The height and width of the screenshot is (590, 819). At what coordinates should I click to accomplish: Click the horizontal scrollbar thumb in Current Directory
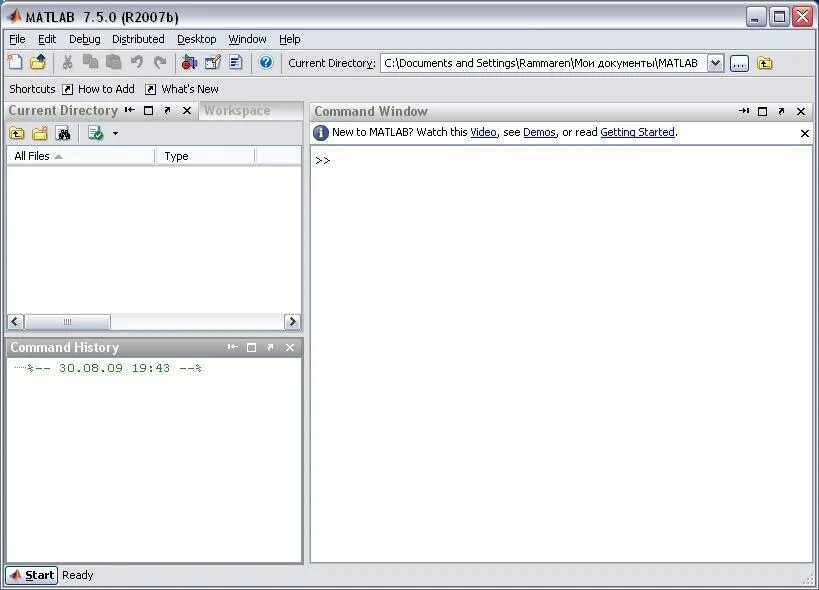(x=67, y=322)
